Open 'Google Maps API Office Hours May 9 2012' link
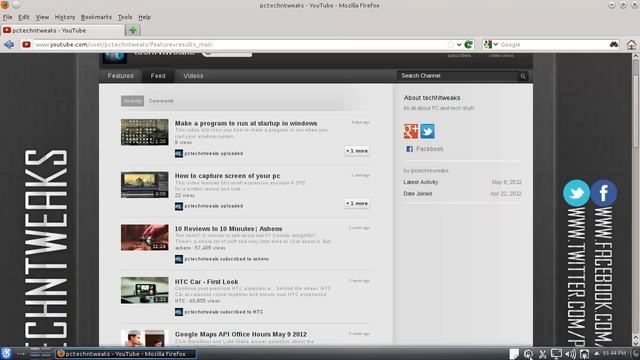The width and height of the screenshot is (640, 360). (x=240, y=334)
